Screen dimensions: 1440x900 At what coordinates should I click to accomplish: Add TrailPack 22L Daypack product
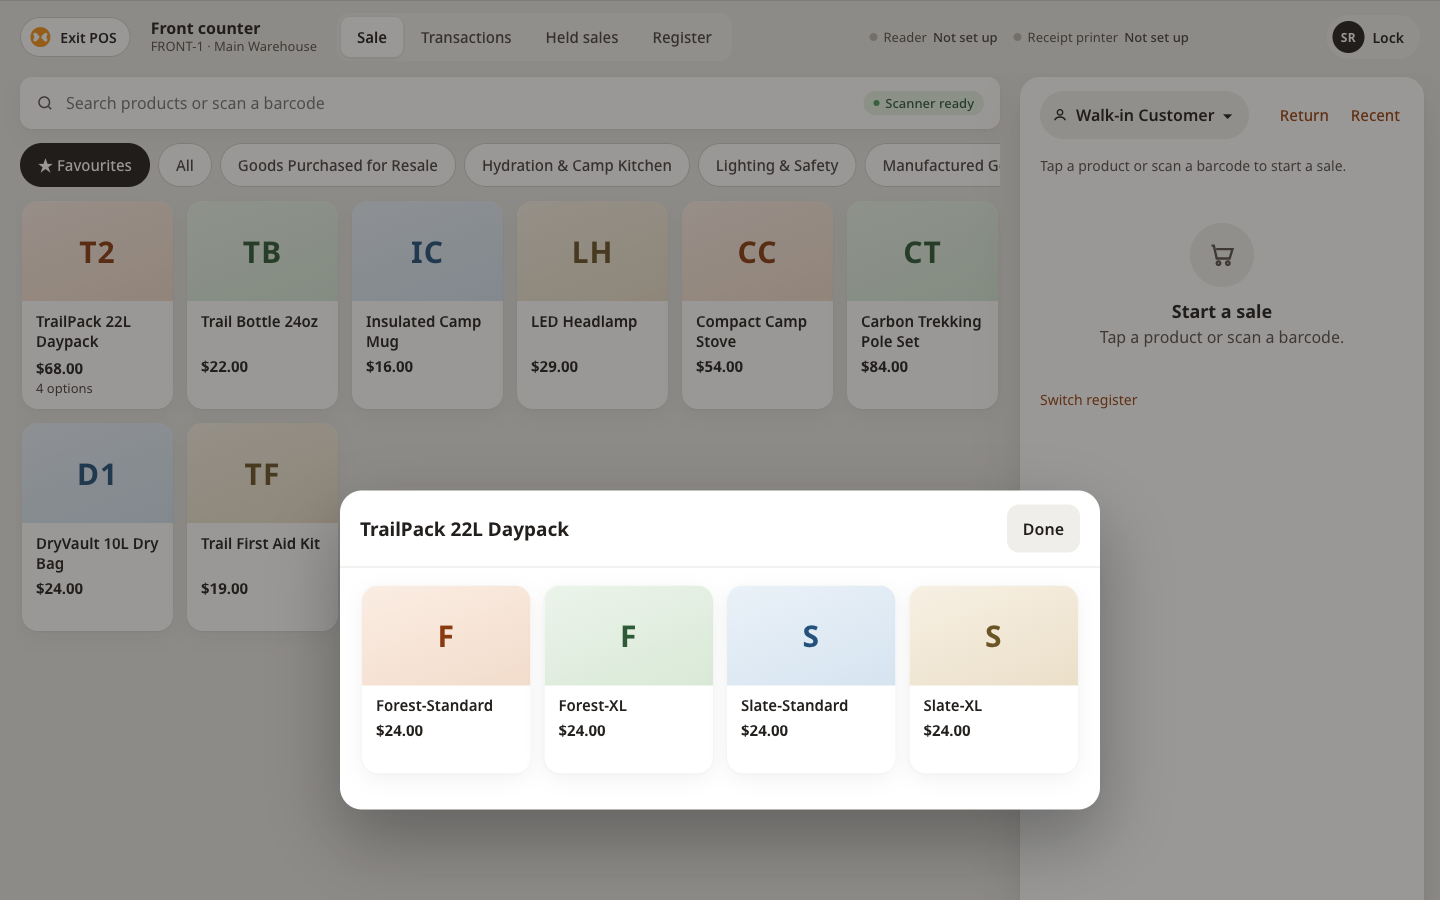(x=97, y=305)
